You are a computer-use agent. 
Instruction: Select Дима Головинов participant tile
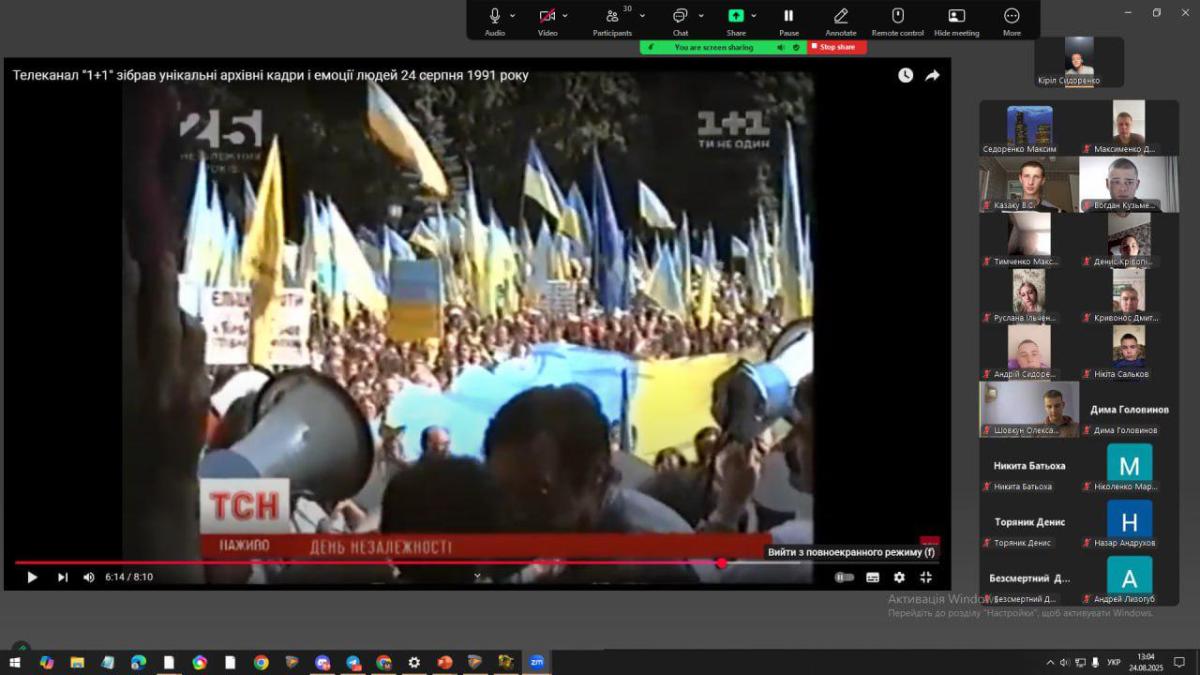click(1129, 409)
